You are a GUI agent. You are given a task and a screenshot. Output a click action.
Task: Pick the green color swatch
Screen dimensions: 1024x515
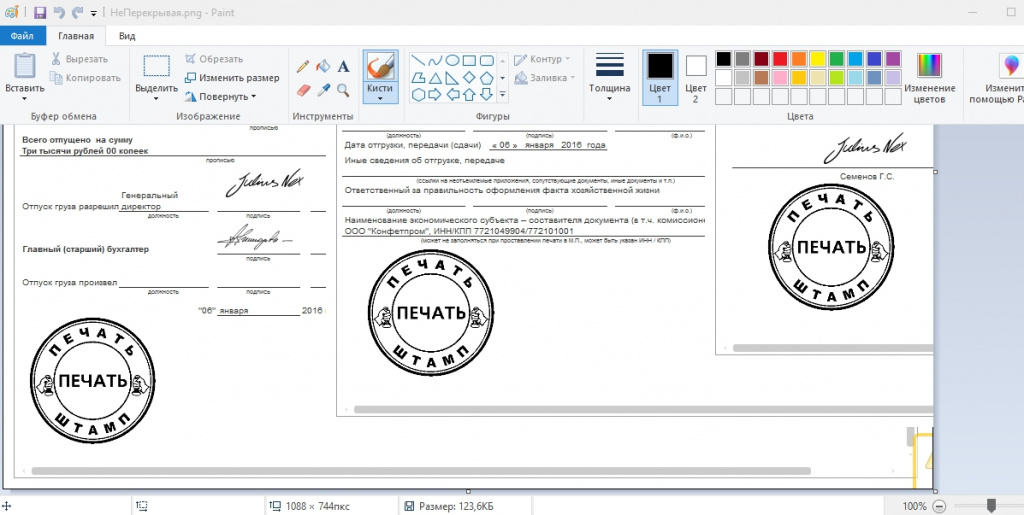(837, 59)
